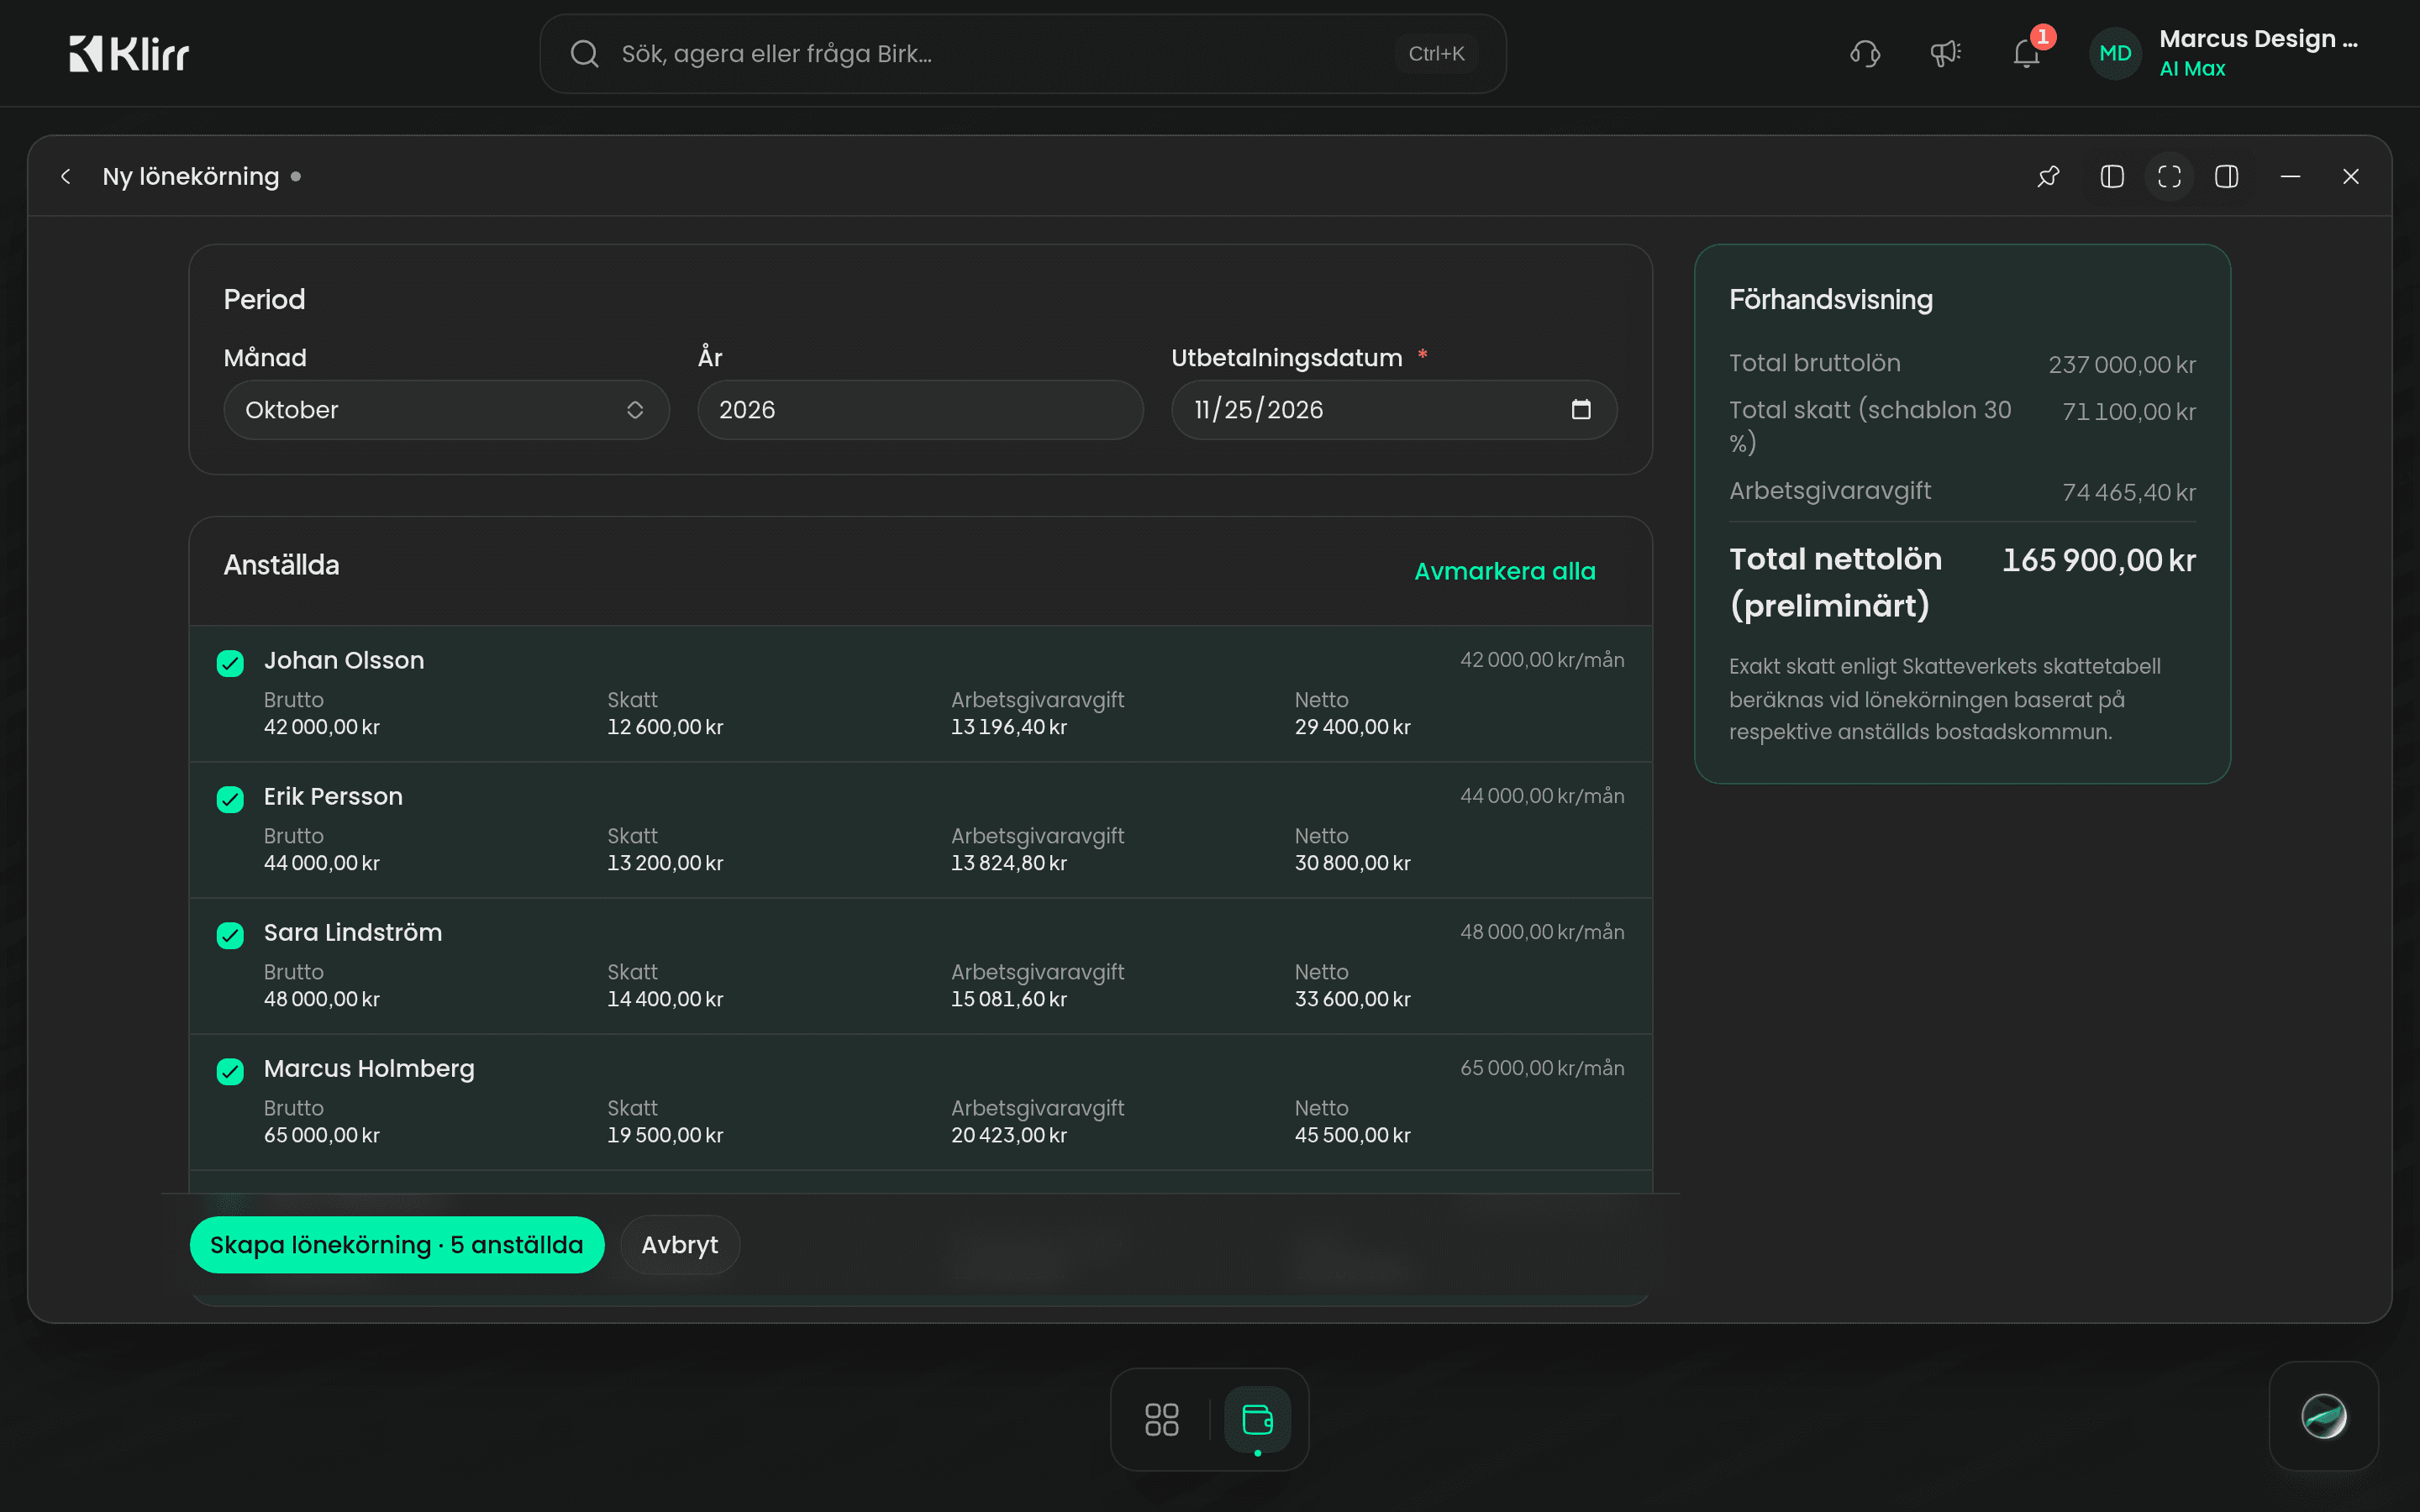Click the Ctrl+K shortcut badge

[1436, 54]
